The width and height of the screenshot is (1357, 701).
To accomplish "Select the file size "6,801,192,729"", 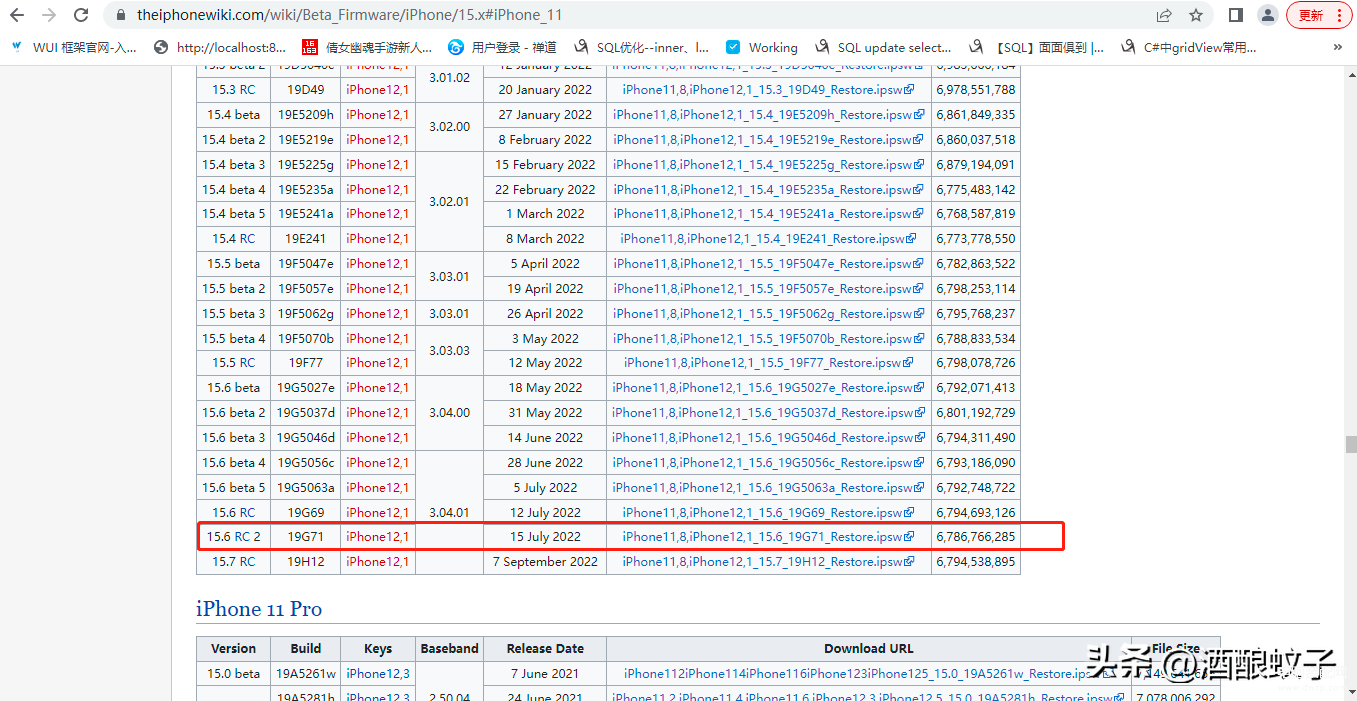I will pos(976,413).
